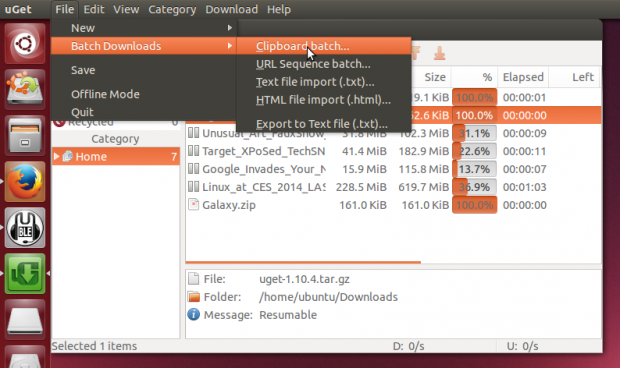Click the Galaxy.zip file icon
The image size is (620, 368).
193,204
